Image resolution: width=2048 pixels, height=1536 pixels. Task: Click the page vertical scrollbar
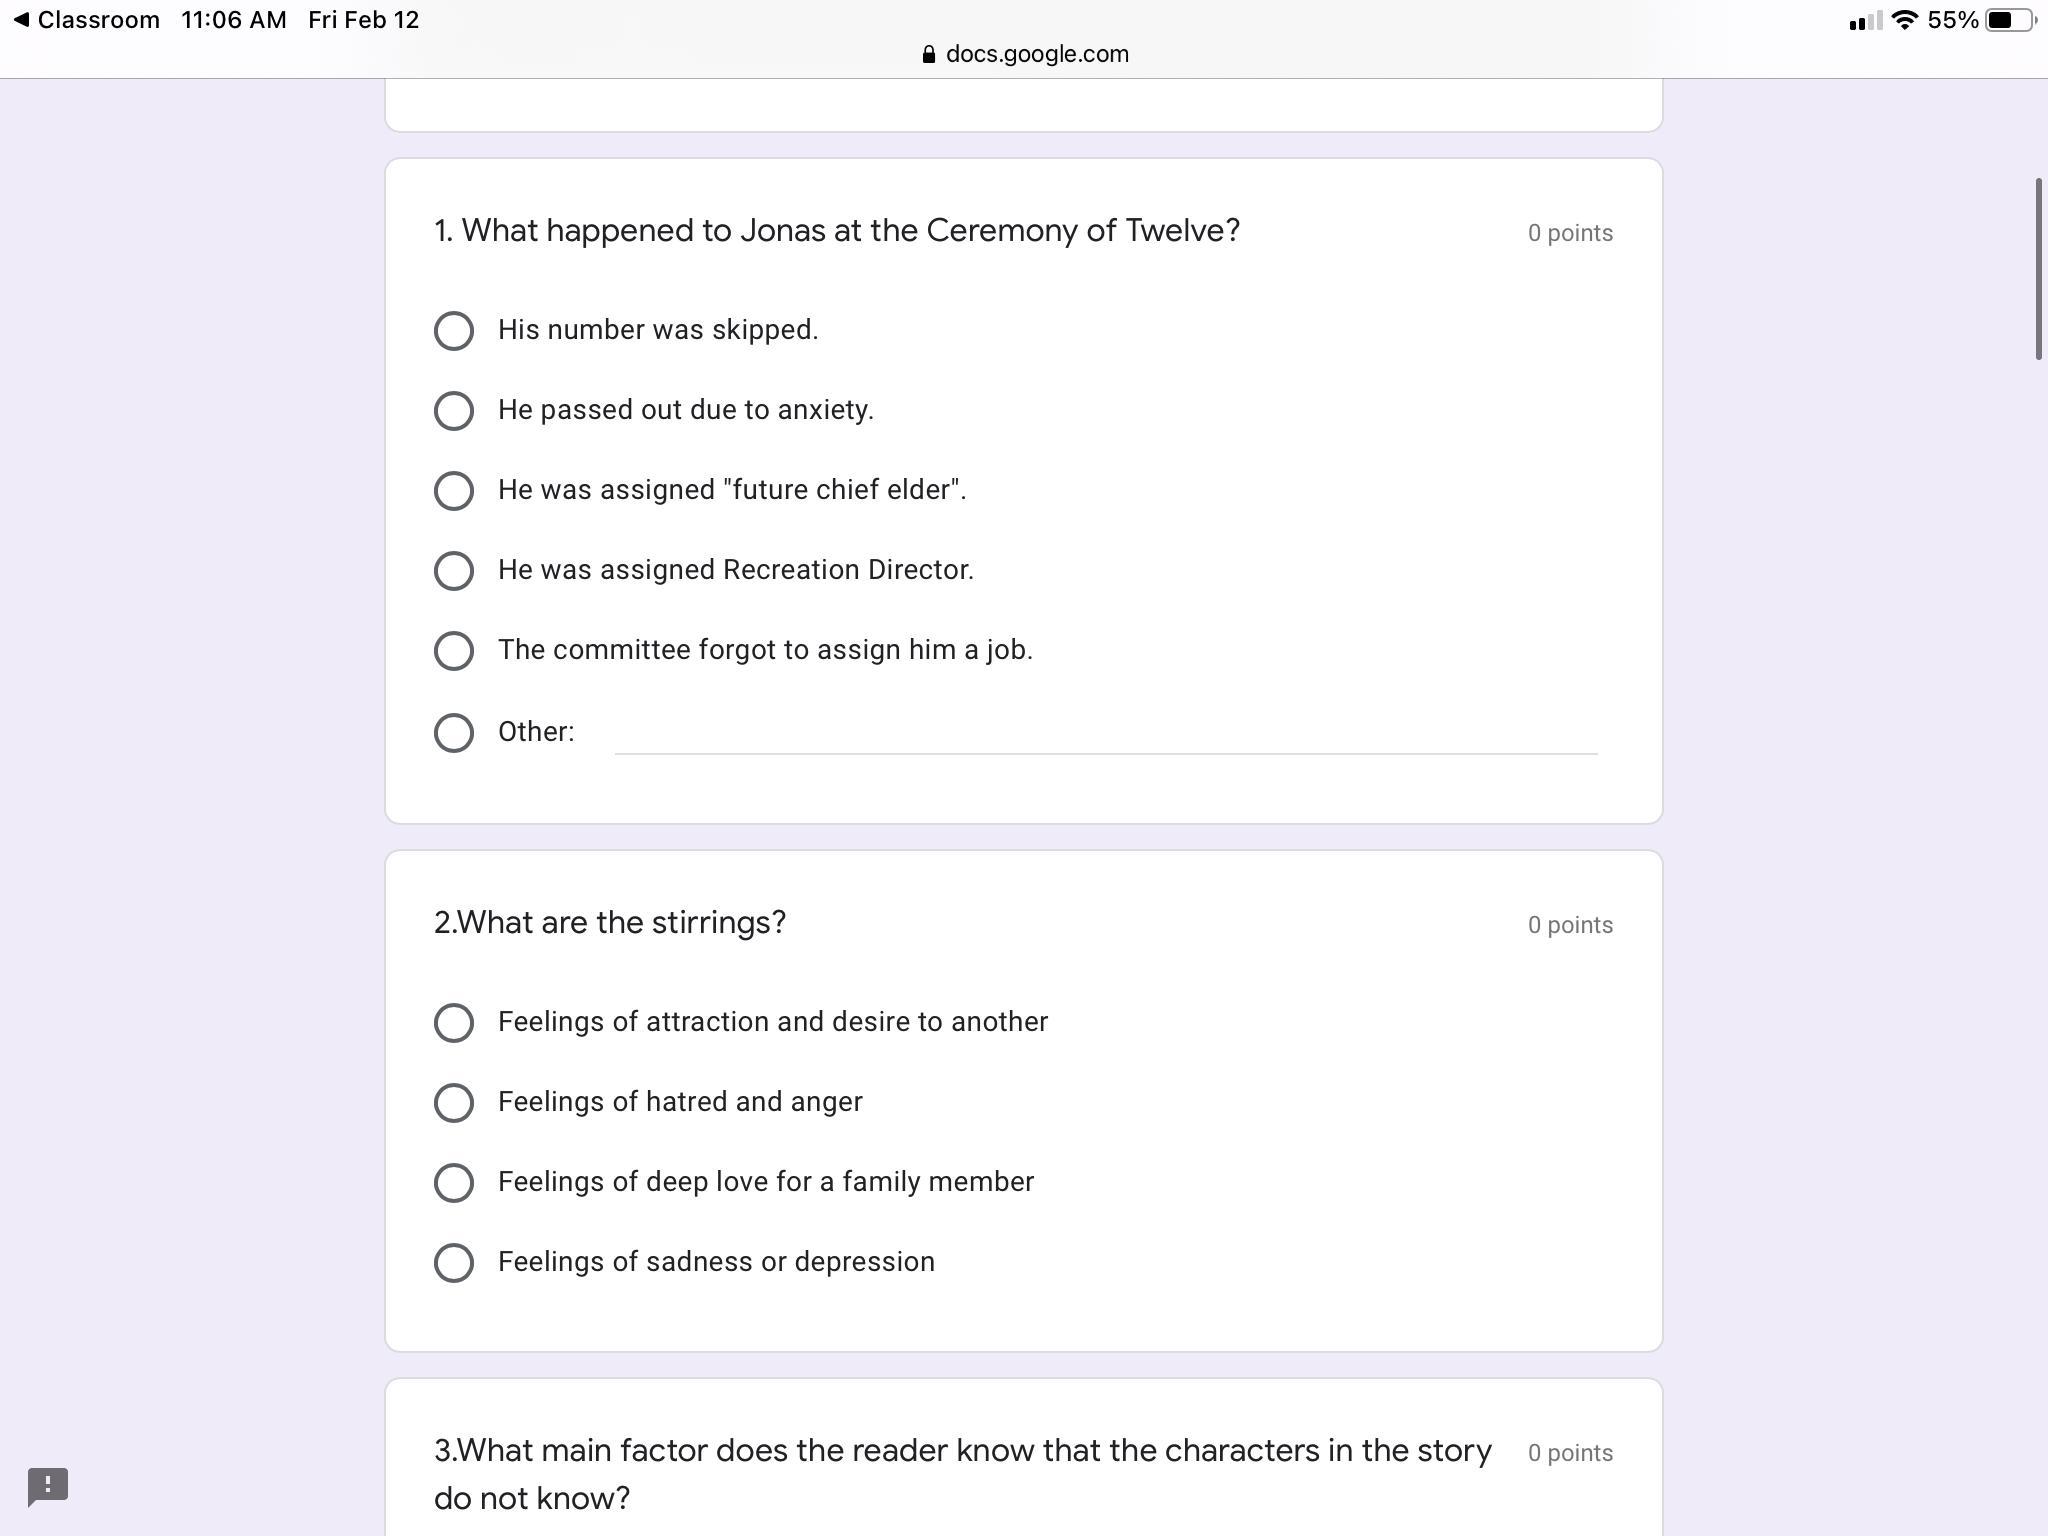tap(2039, 270)
